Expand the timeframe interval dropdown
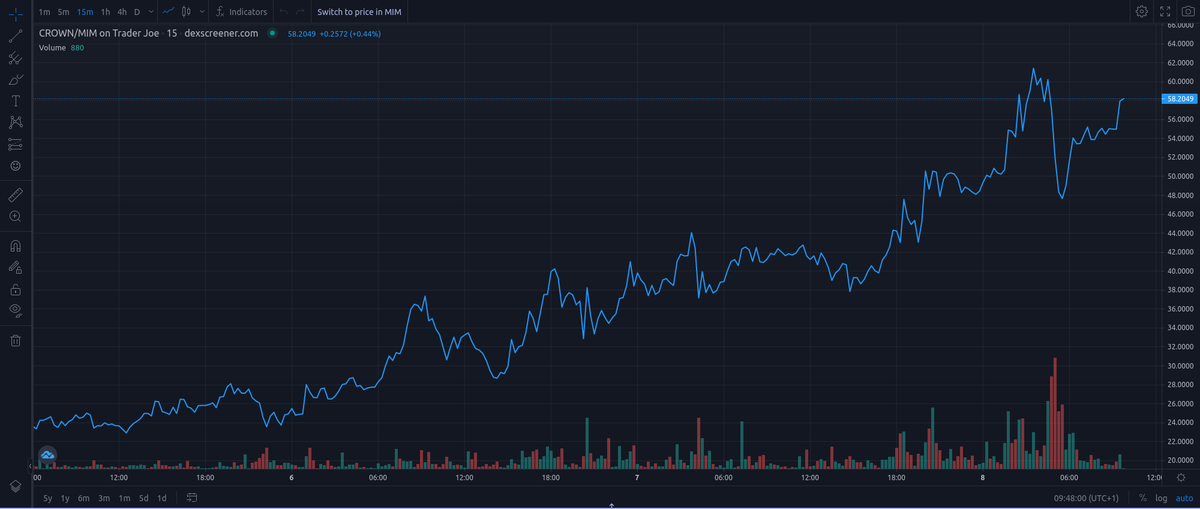 click(x=150, y=12)
